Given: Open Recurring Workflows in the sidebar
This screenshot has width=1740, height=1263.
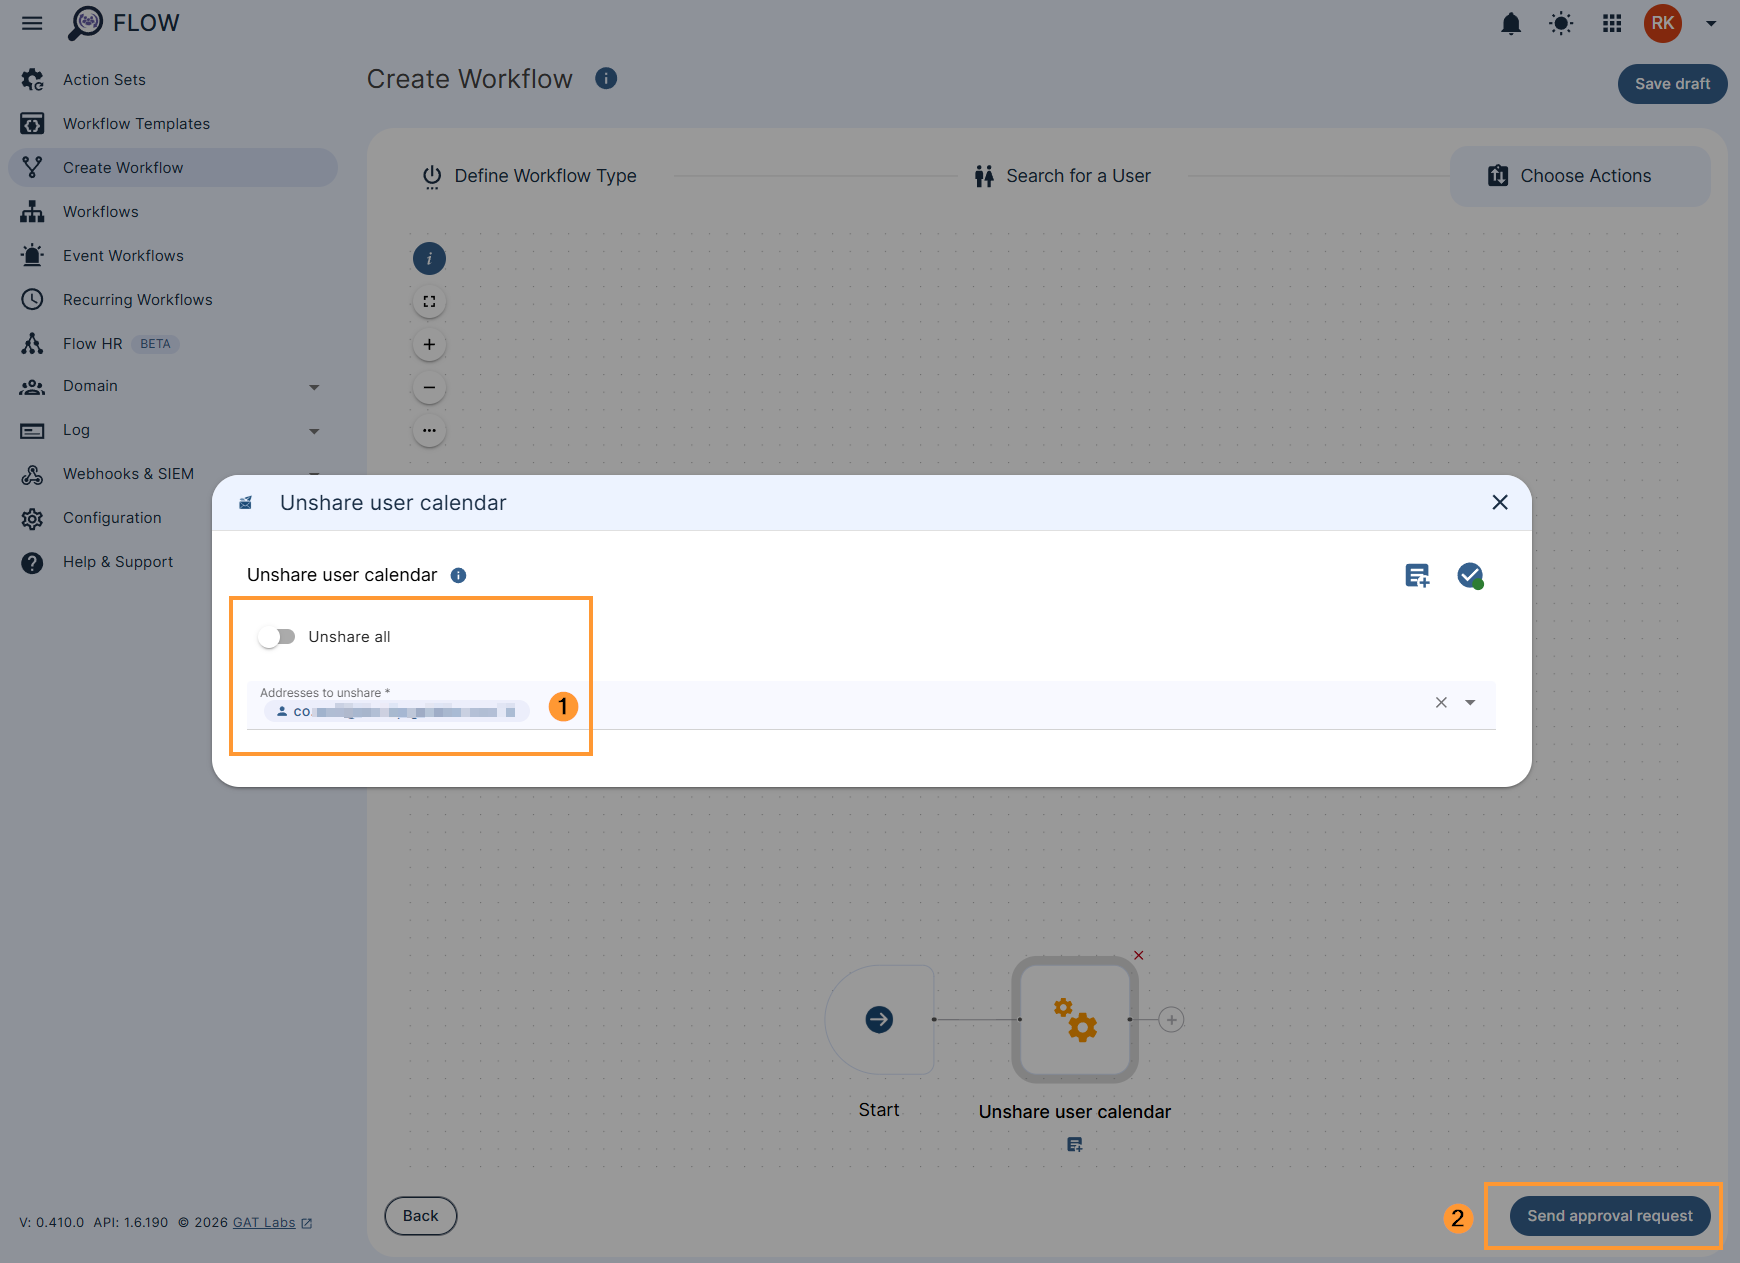Looking at the screenshot, I should 137,299.
